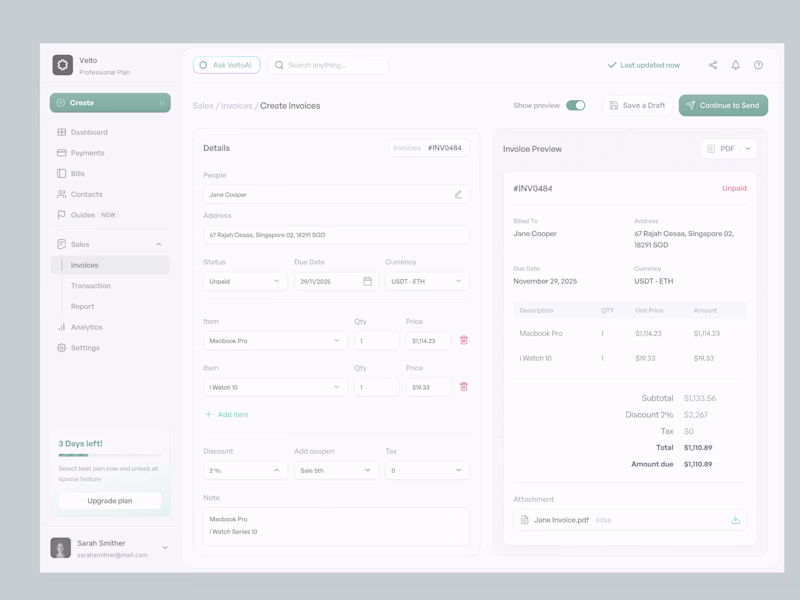Click November 29, 2025 in preview
The height and width of the screenshot is (600, 800).
click(x=545, y=281)
